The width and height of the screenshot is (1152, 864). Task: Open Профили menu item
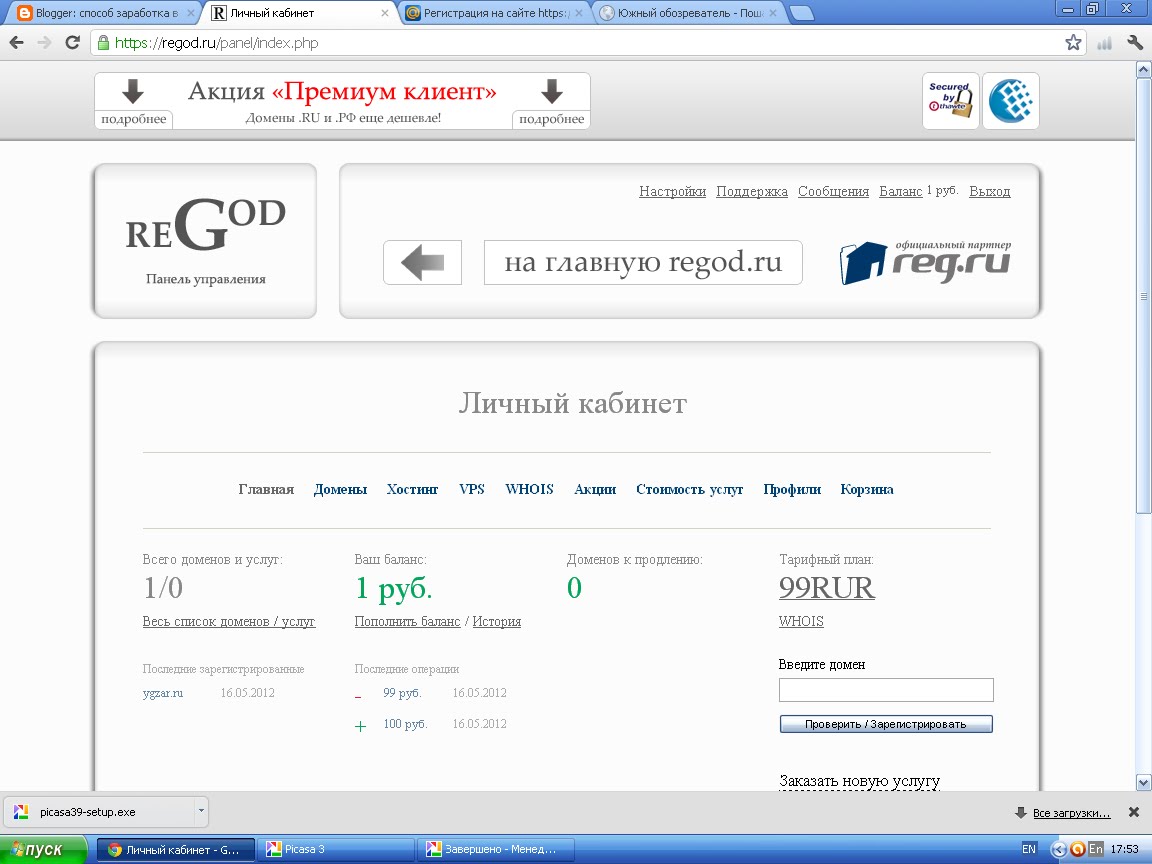[792, 489]
